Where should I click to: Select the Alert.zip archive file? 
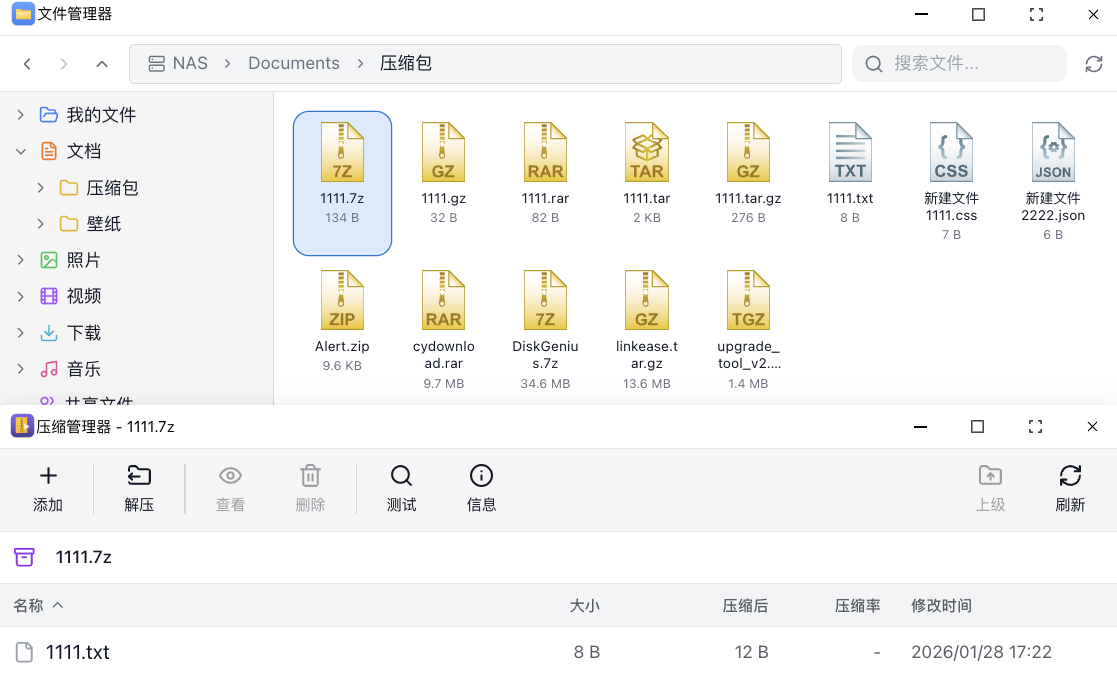[x=342, y=301]
